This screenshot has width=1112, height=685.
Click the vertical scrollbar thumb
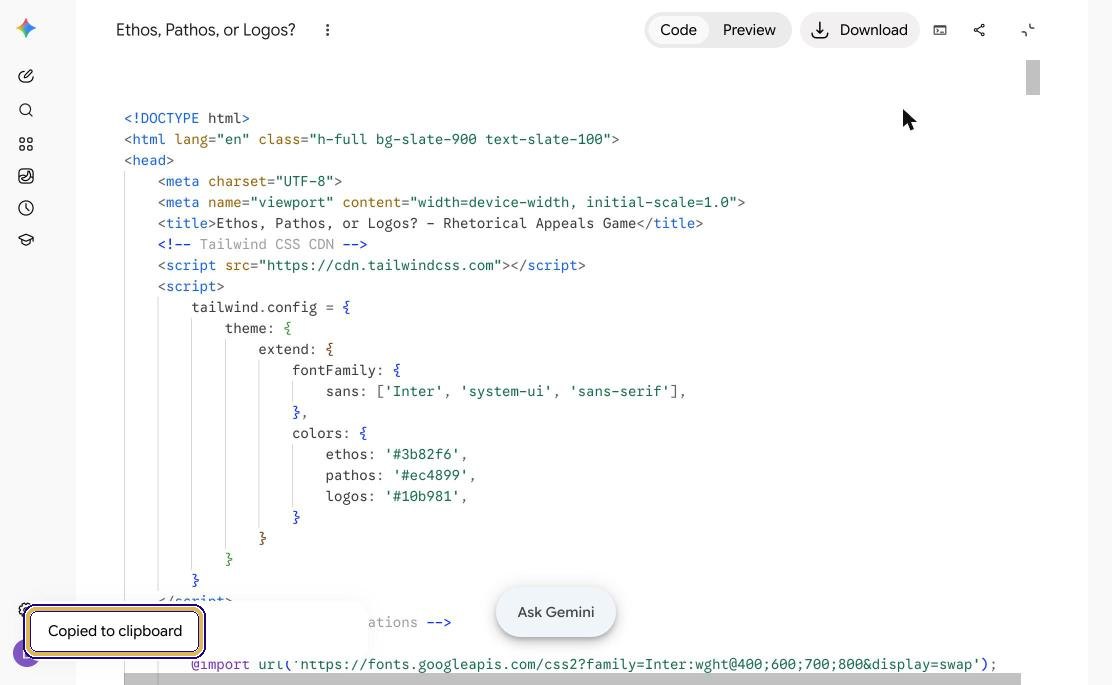click(x=1033, y=77)
